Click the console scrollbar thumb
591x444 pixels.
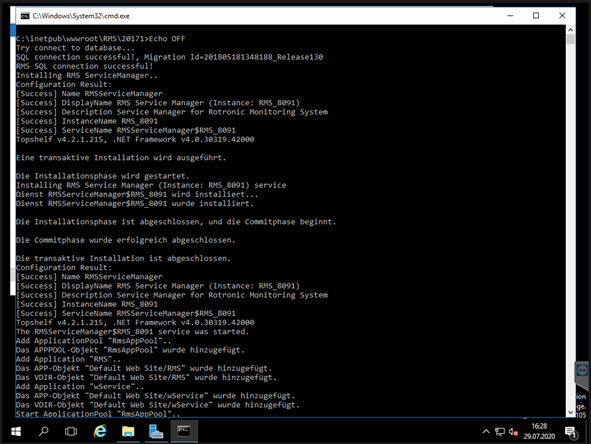pos(571,39)
